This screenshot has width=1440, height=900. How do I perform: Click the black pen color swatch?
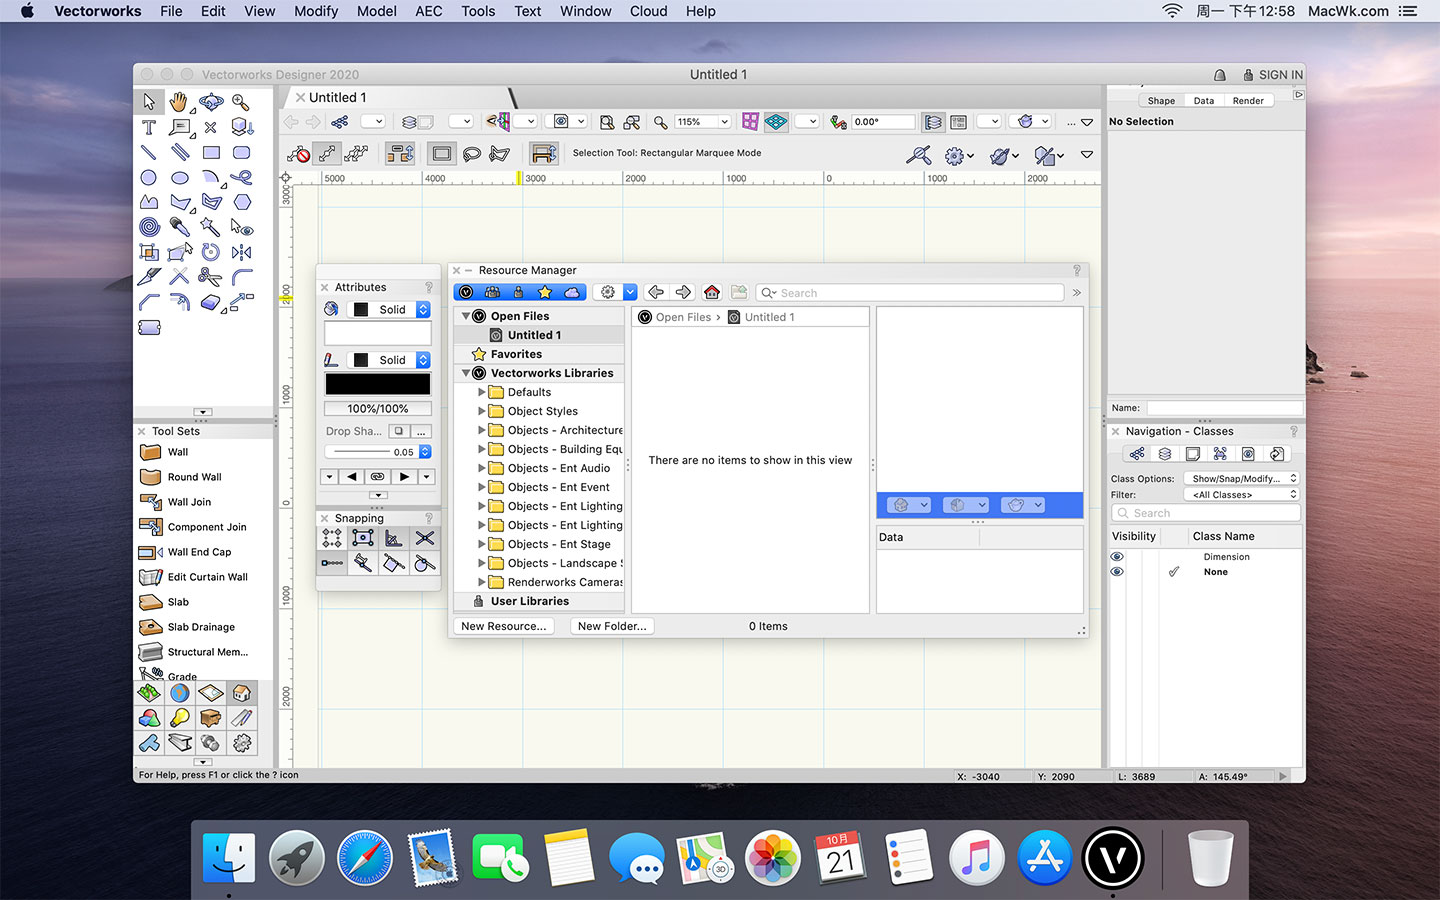[x=378, y=384]
